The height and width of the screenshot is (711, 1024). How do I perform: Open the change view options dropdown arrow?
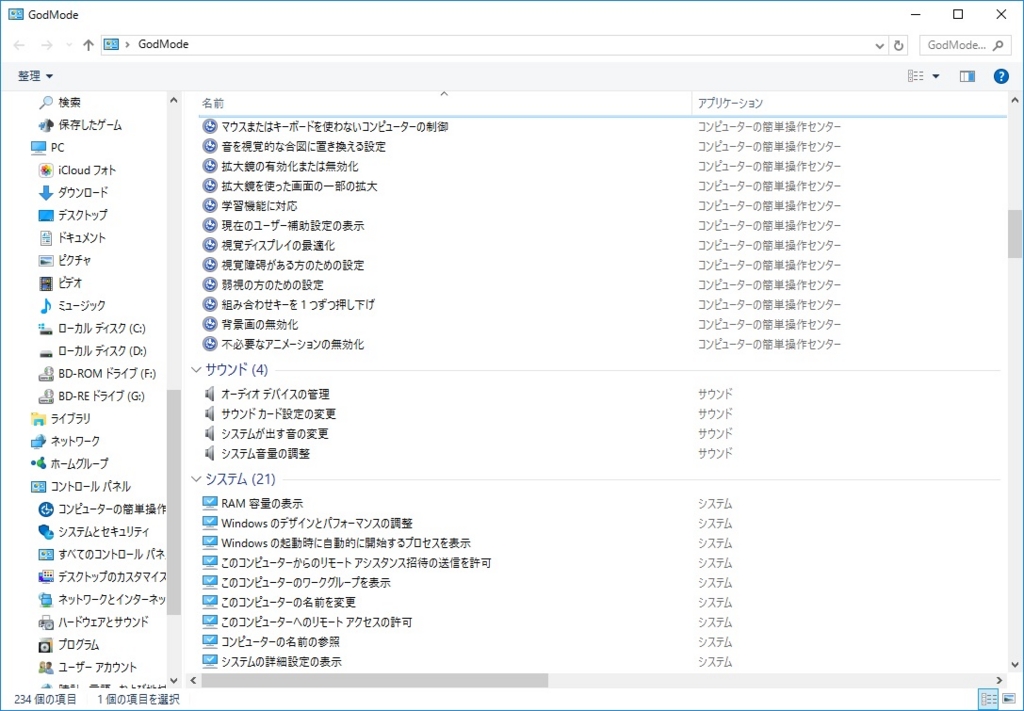pyautogui.click(x=936, y=76)
